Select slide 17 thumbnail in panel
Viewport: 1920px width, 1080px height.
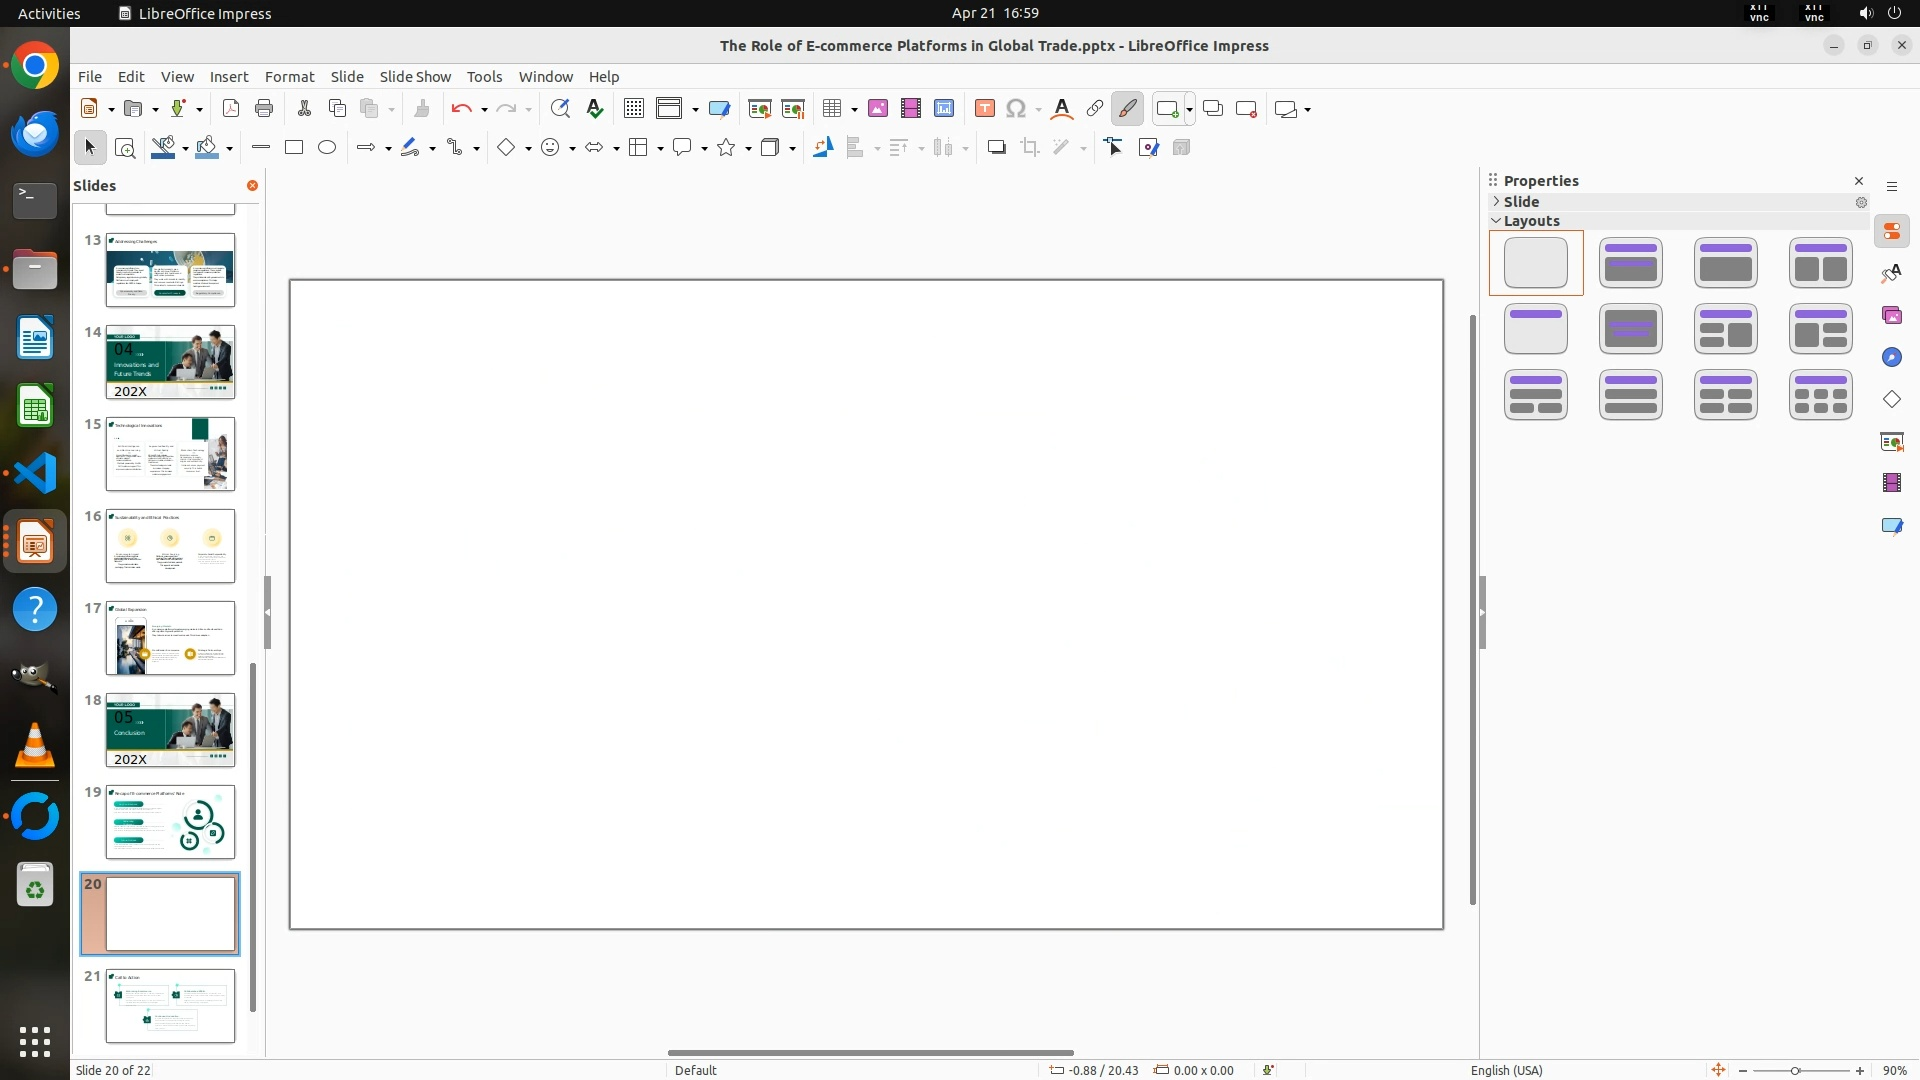click(x=170, y=638)
